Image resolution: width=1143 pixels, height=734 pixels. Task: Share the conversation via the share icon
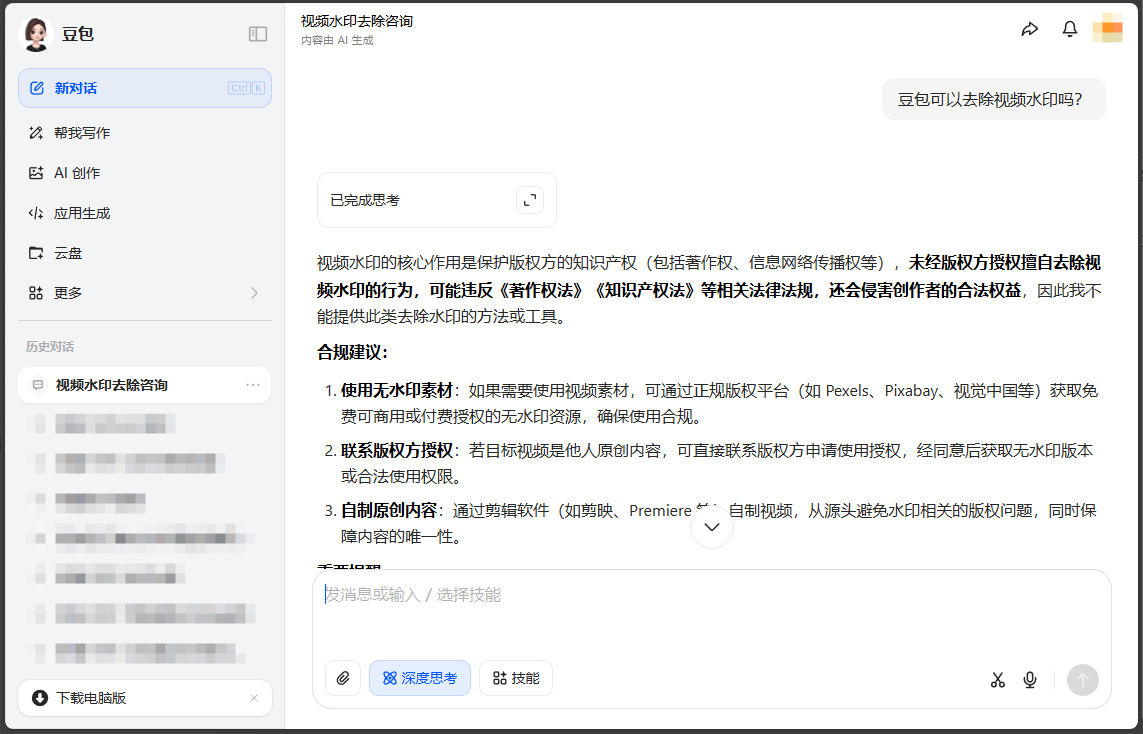tap(1030, 28)
